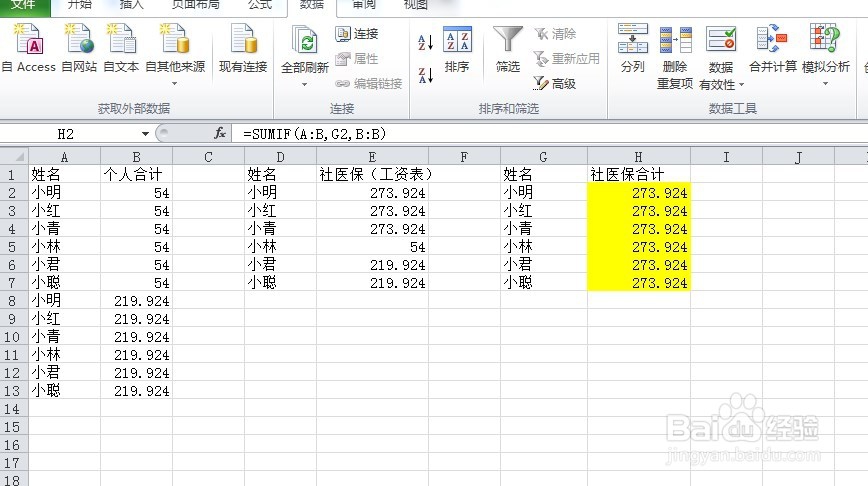The width and height of the screenshot is (868, 486).
Task: Click cell H1 社医保合计
Action: pos(639,175)
